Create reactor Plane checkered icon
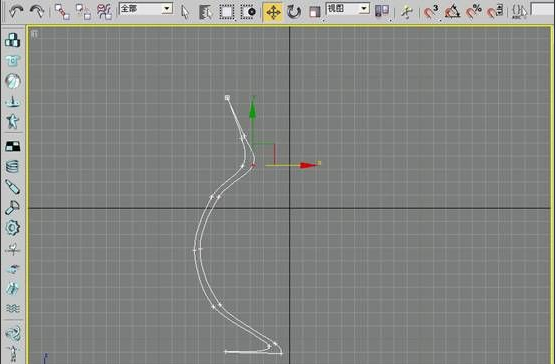The height and width of the screenshot is (364, 556). click(x=12, y=146)
